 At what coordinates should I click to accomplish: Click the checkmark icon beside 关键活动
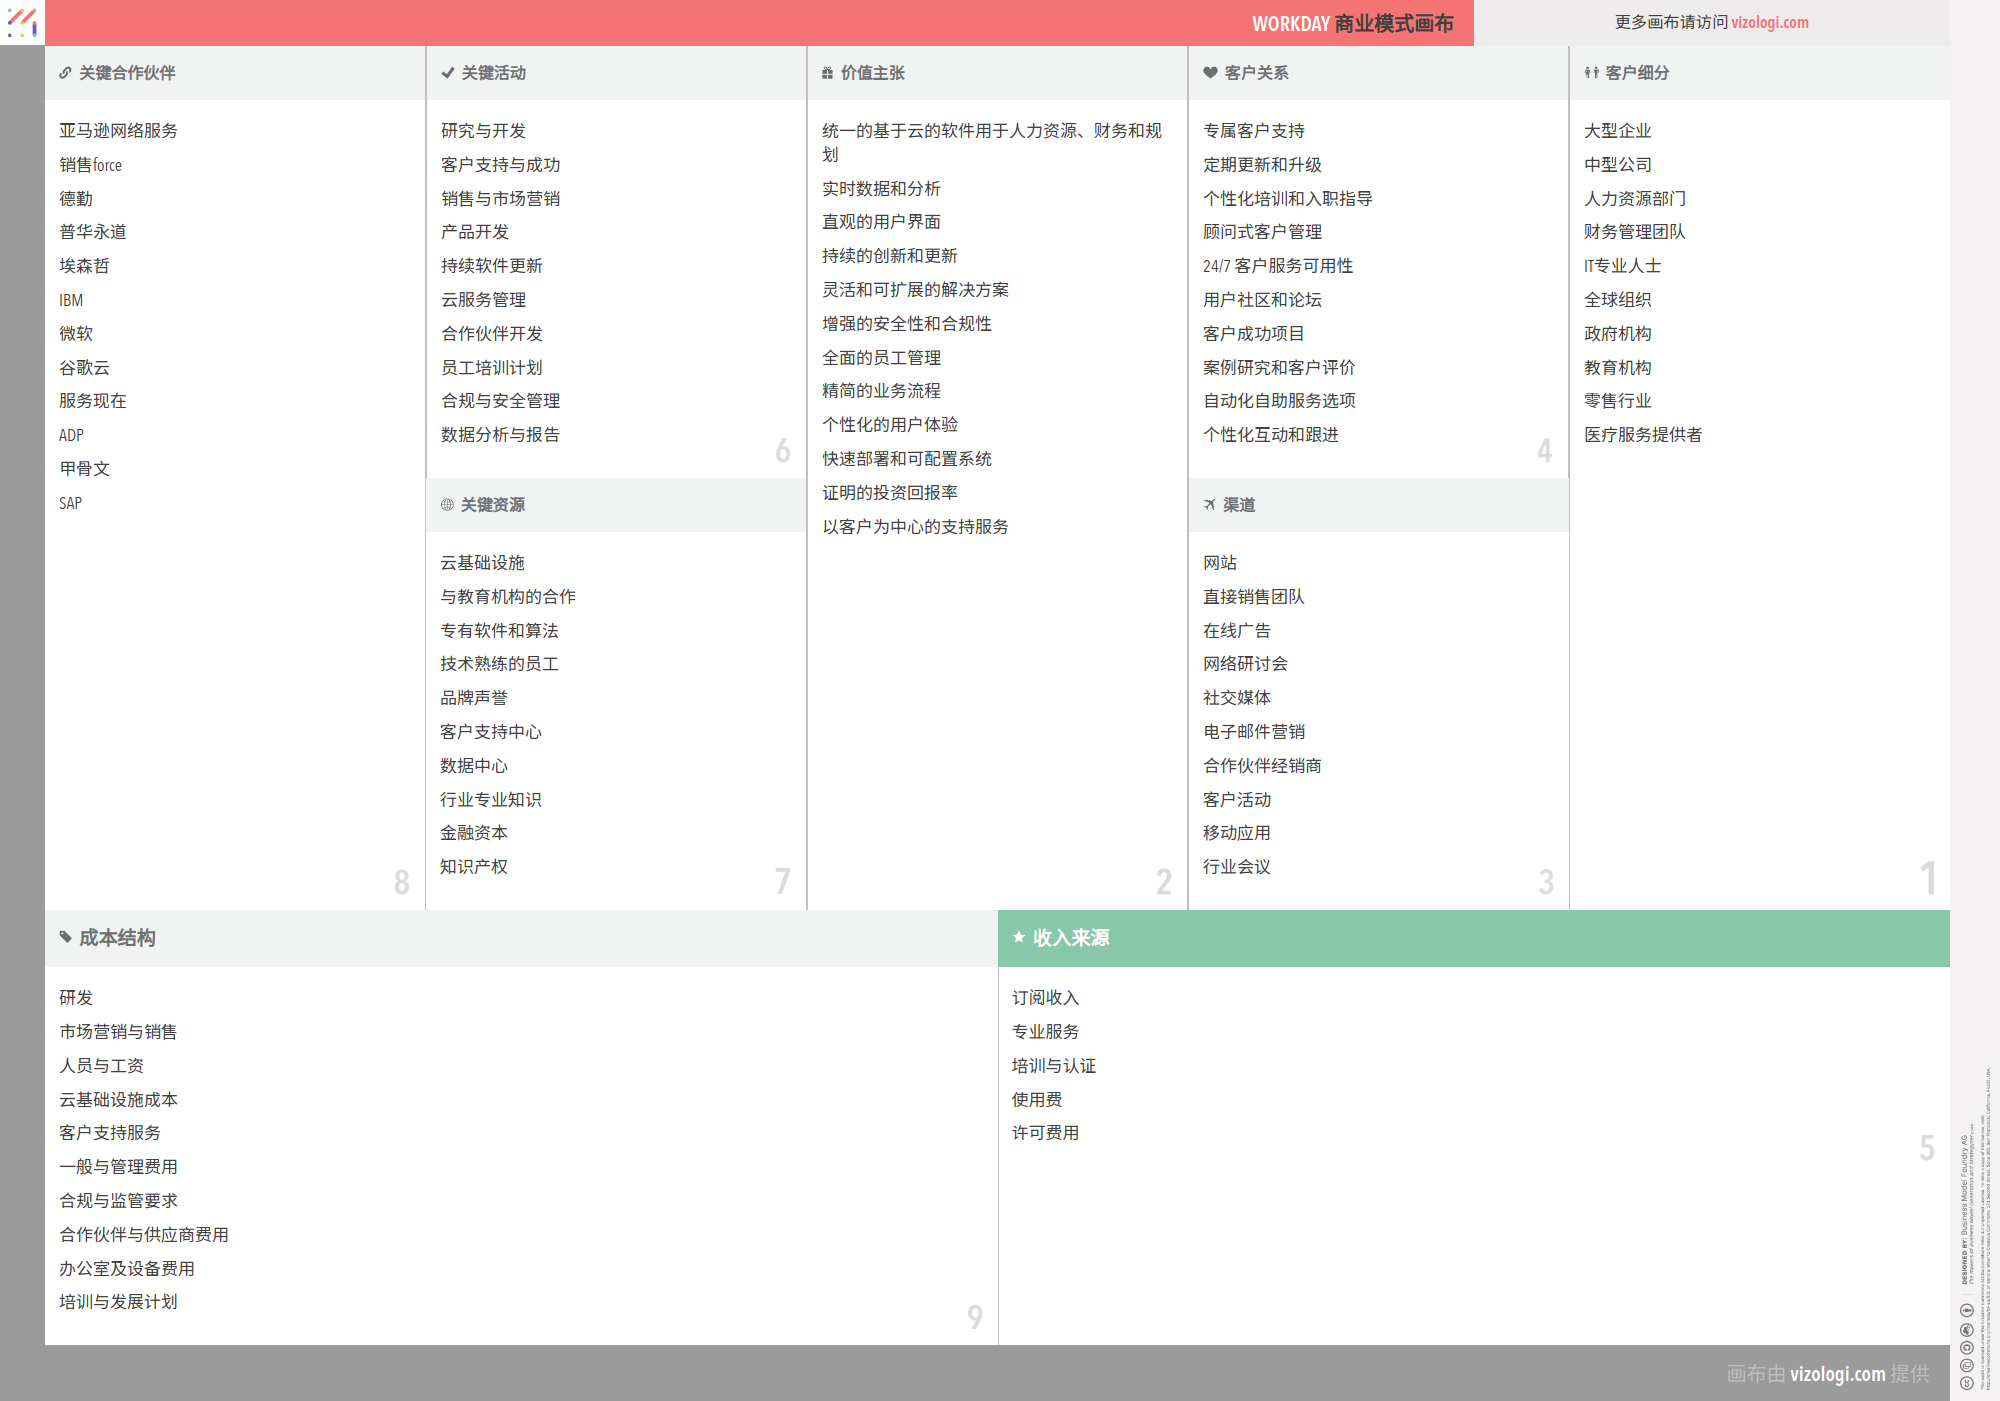(x=448, y=73)
